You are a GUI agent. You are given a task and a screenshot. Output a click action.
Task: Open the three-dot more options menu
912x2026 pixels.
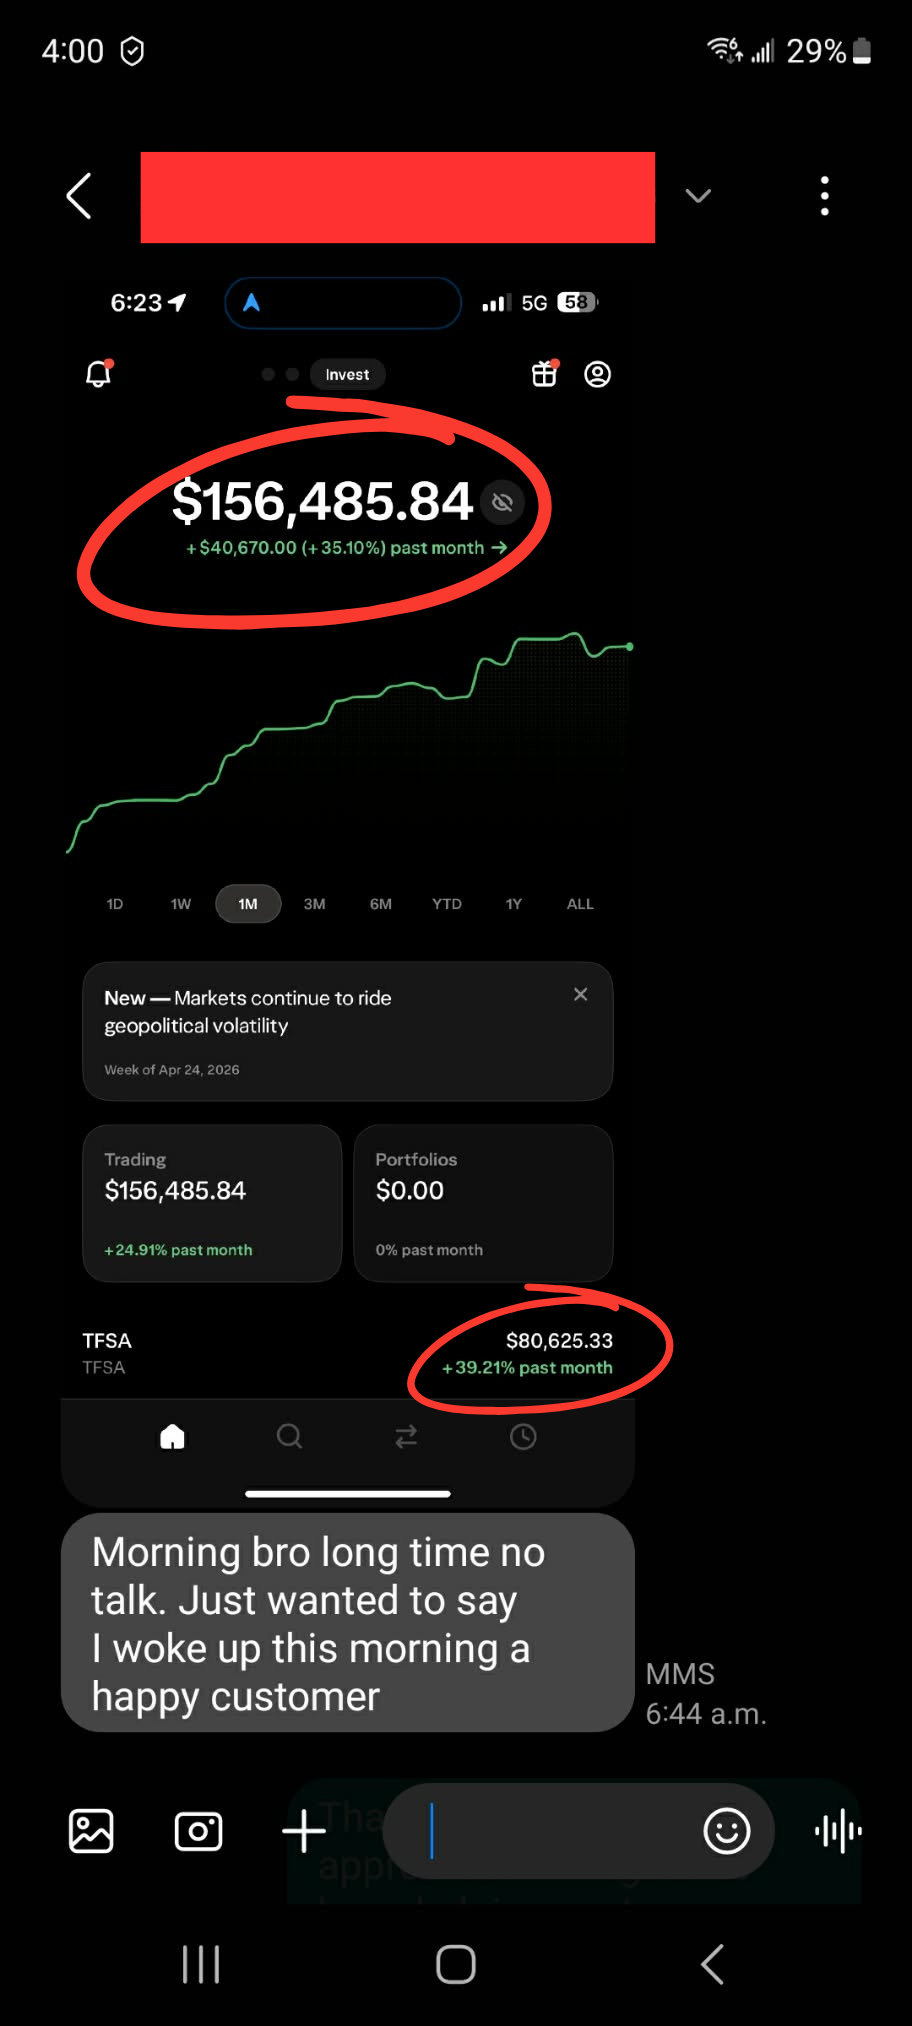[x=825, y=196]
